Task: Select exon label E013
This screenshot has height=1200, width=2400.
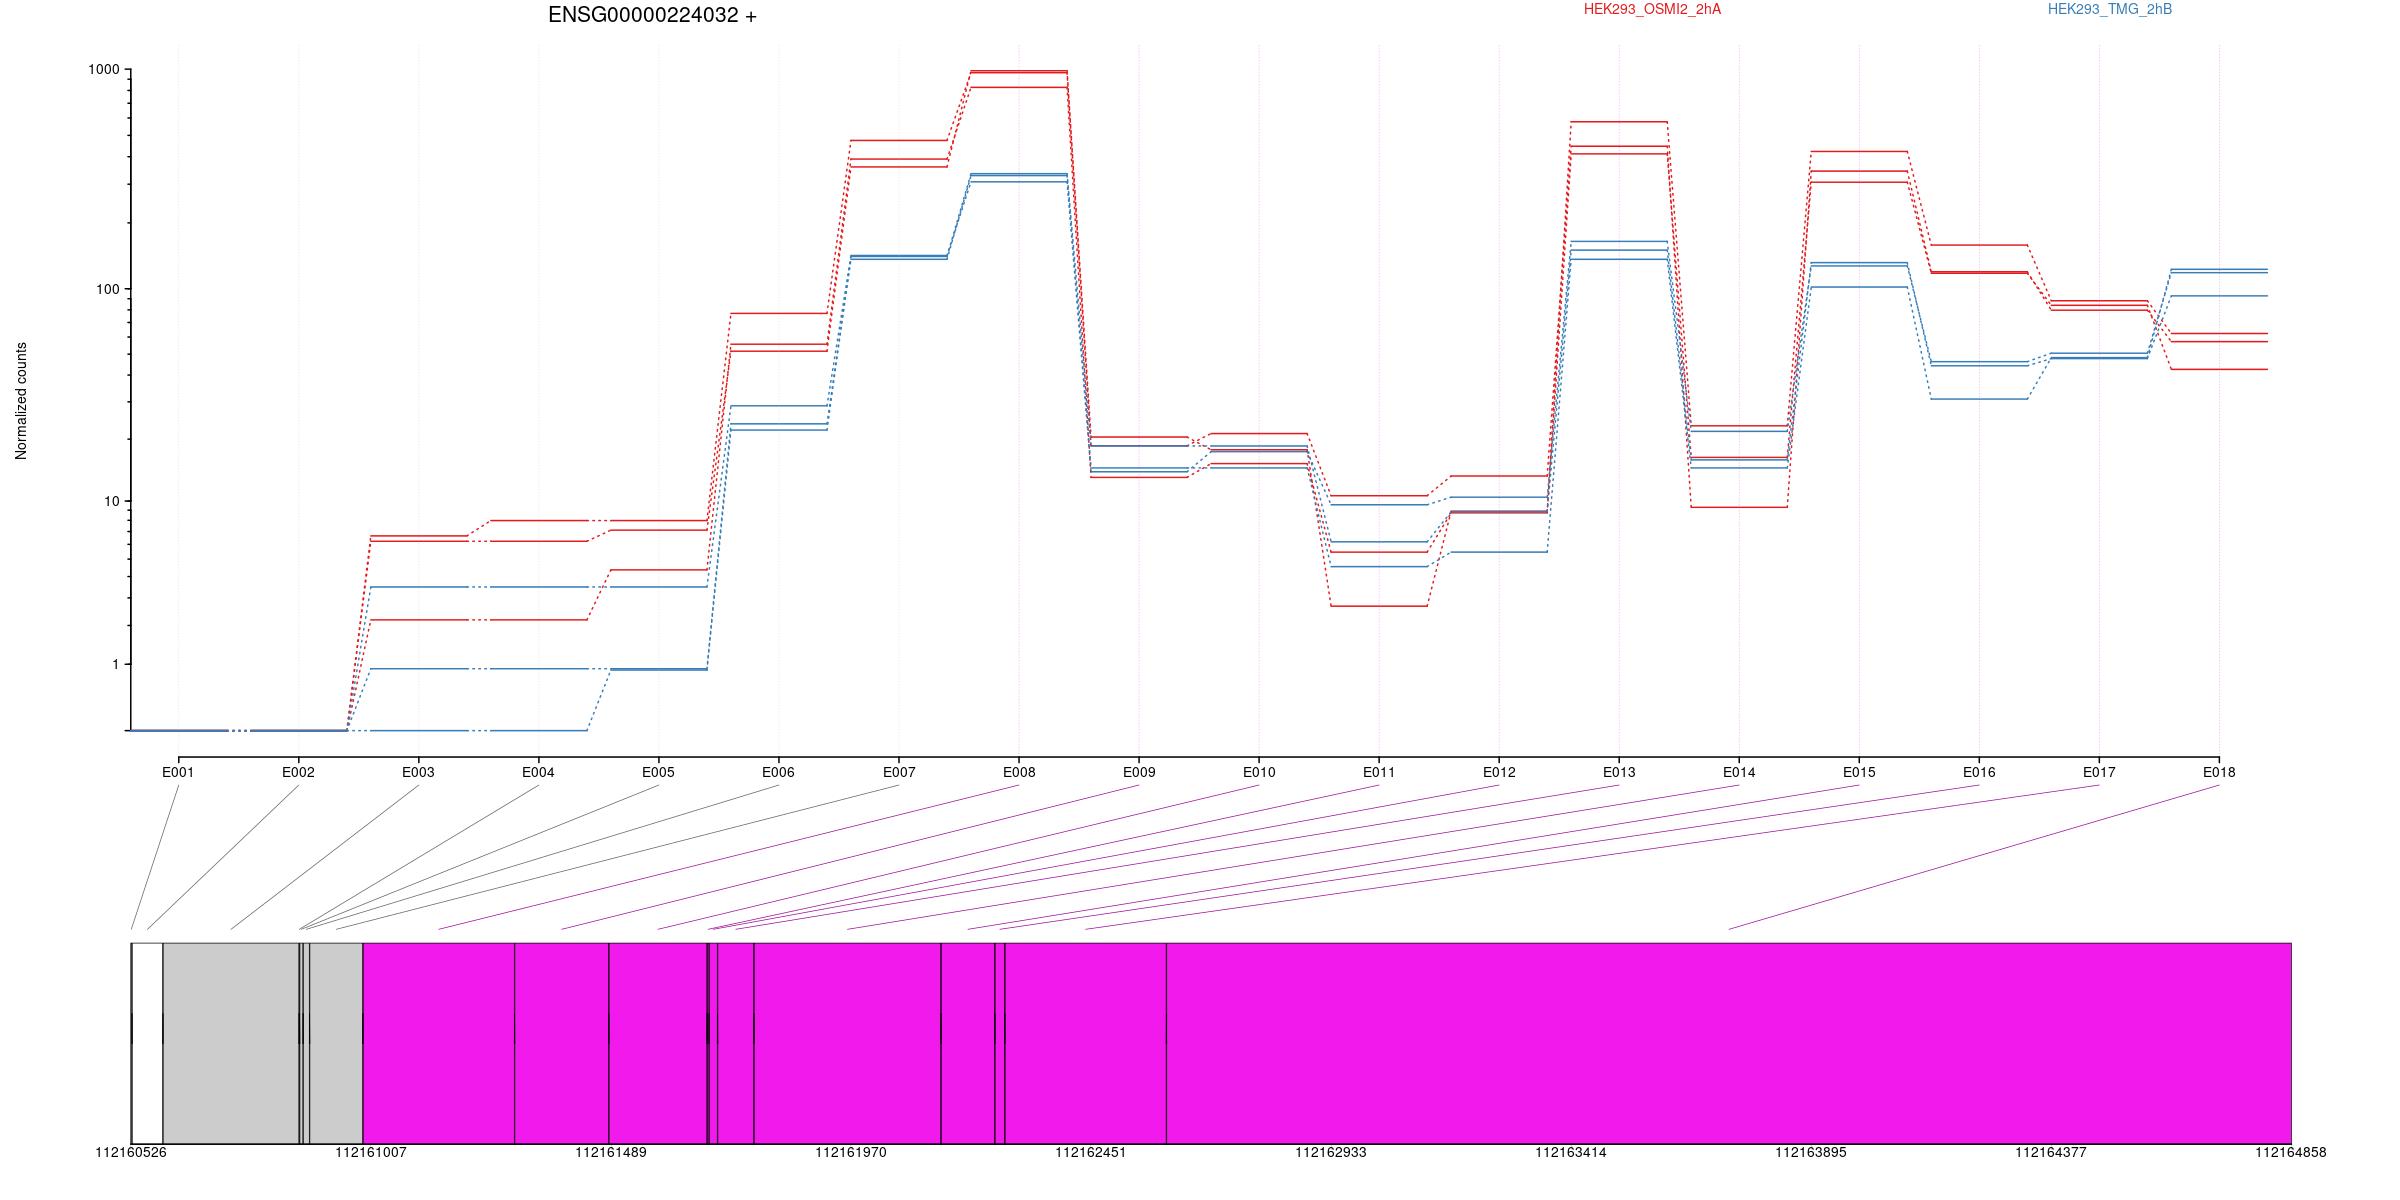Action: click(x=1619, y=772)
